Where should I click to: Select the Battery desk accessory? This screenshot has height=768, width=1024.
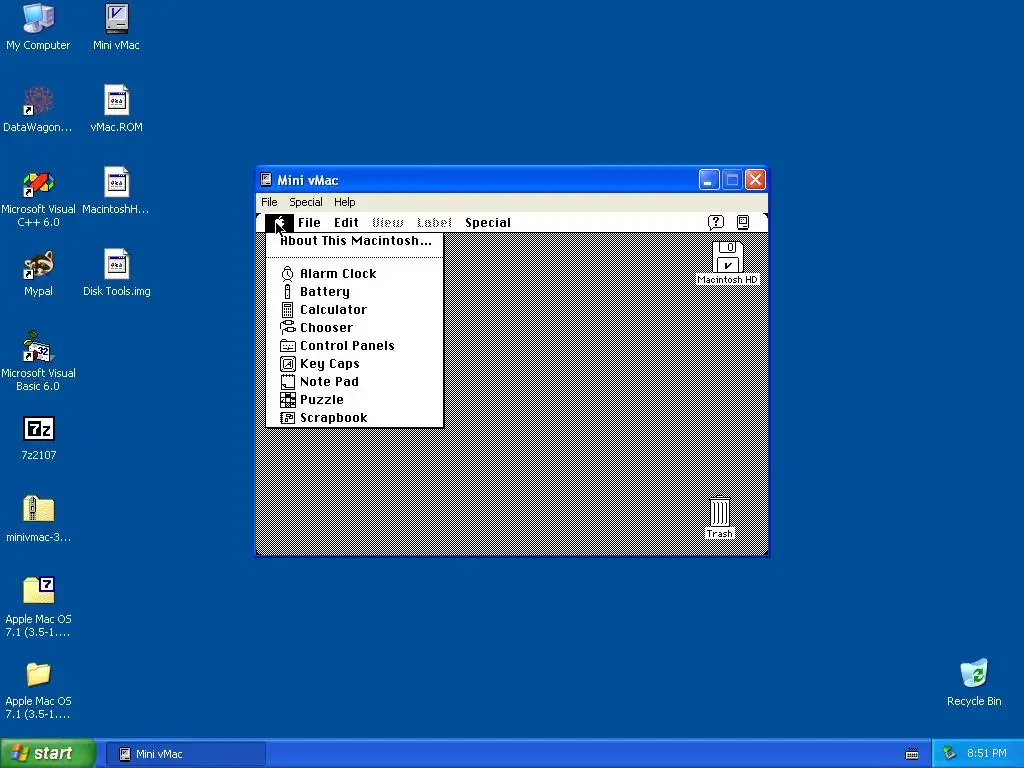[355, 292]
